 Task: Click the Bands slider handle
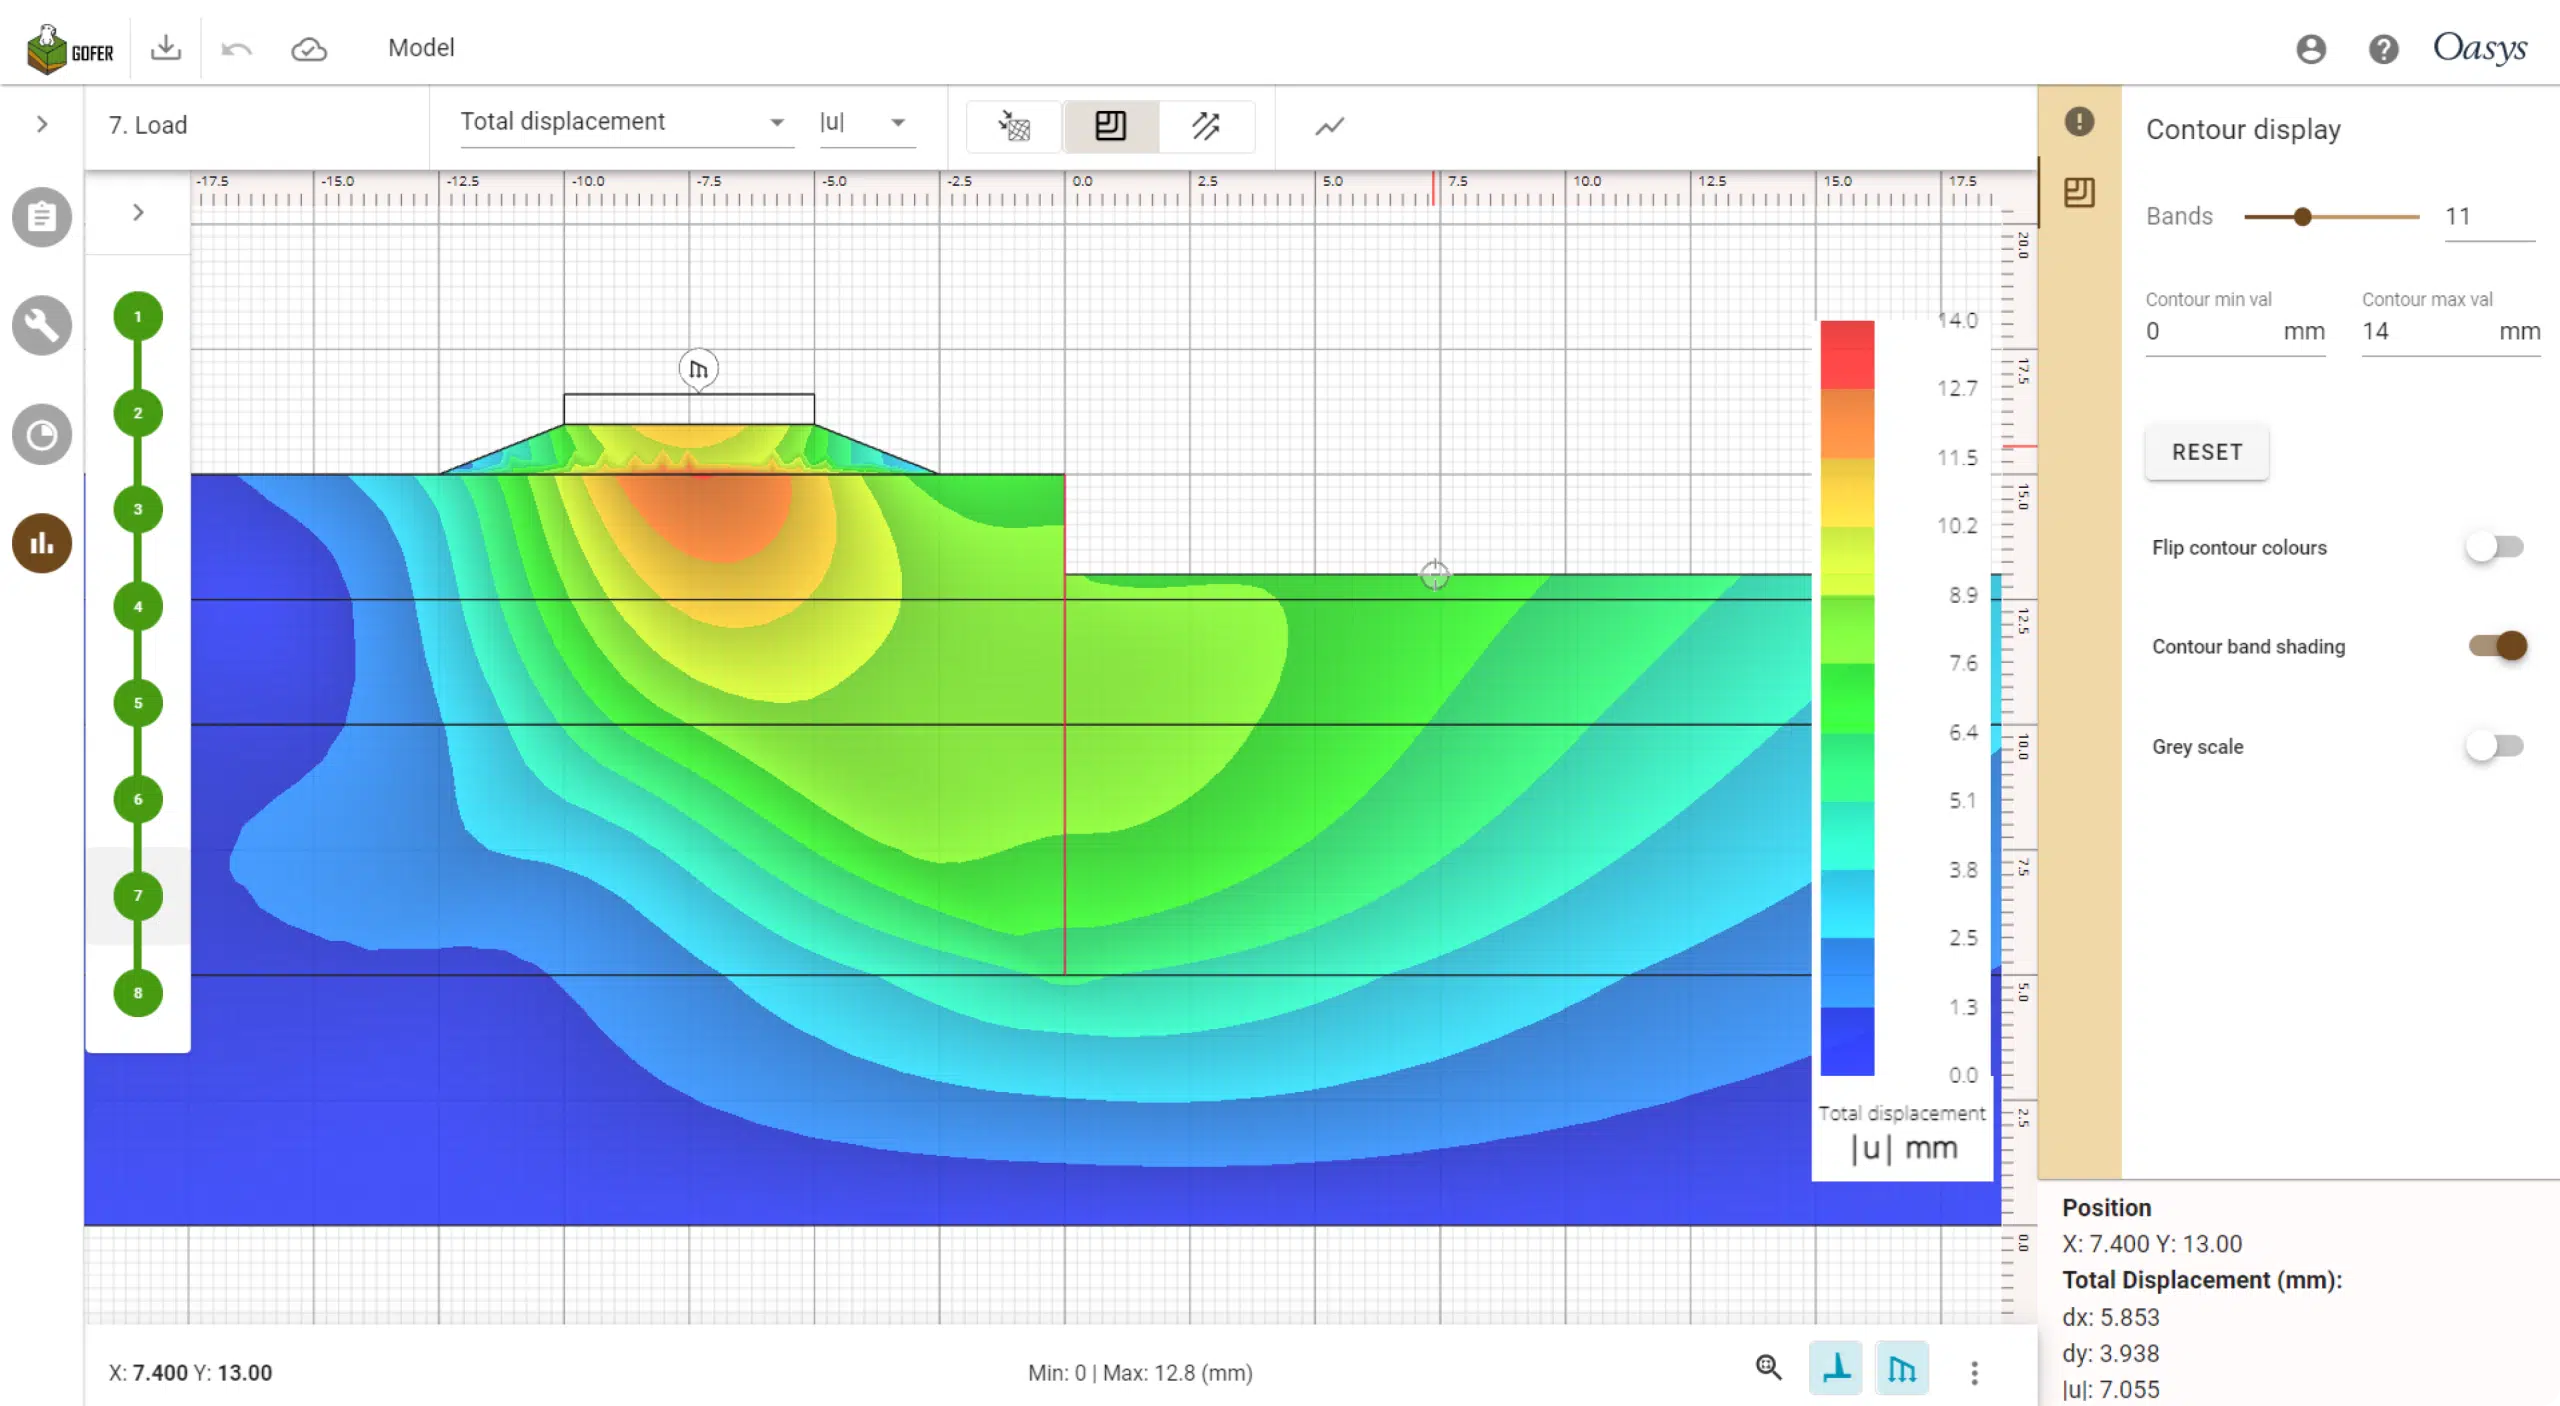pos(2303,216)
